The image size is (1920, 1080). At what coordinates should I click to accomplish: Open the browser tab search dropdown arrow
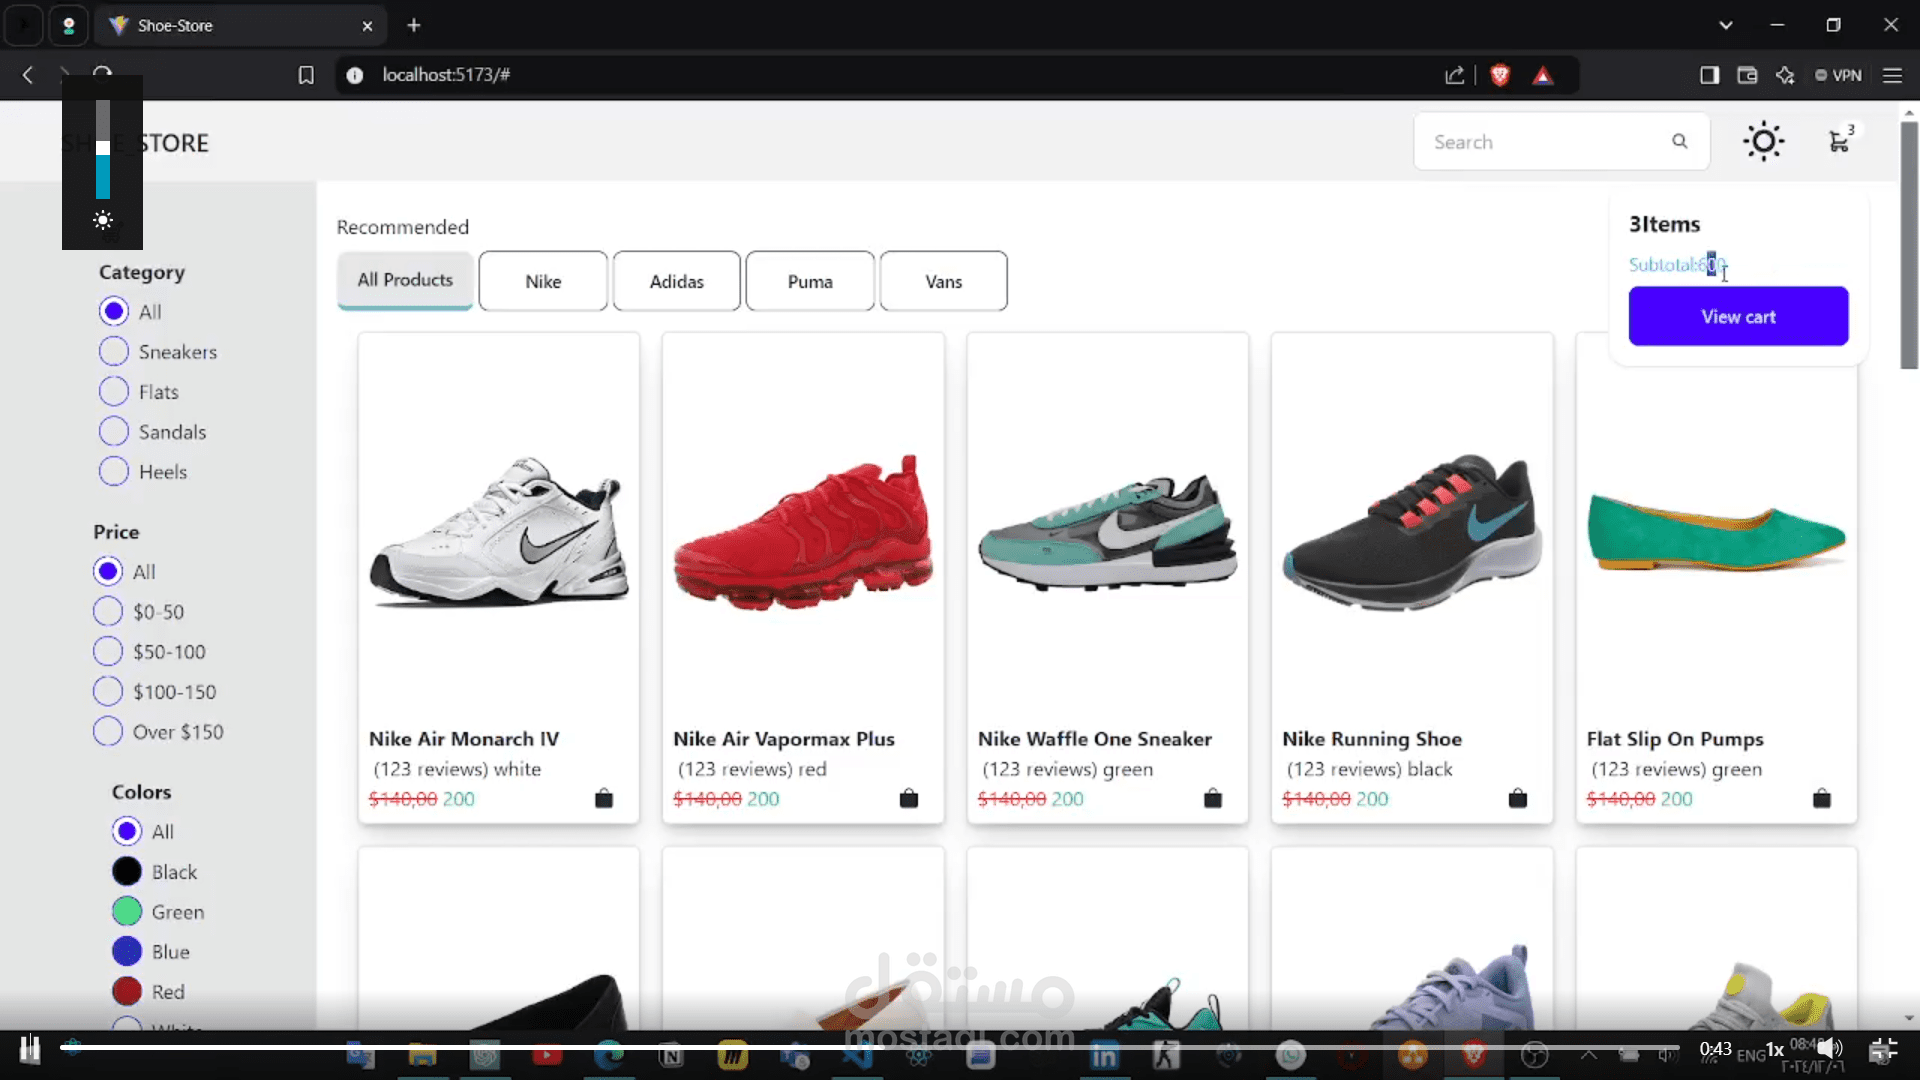[1725, 25]
